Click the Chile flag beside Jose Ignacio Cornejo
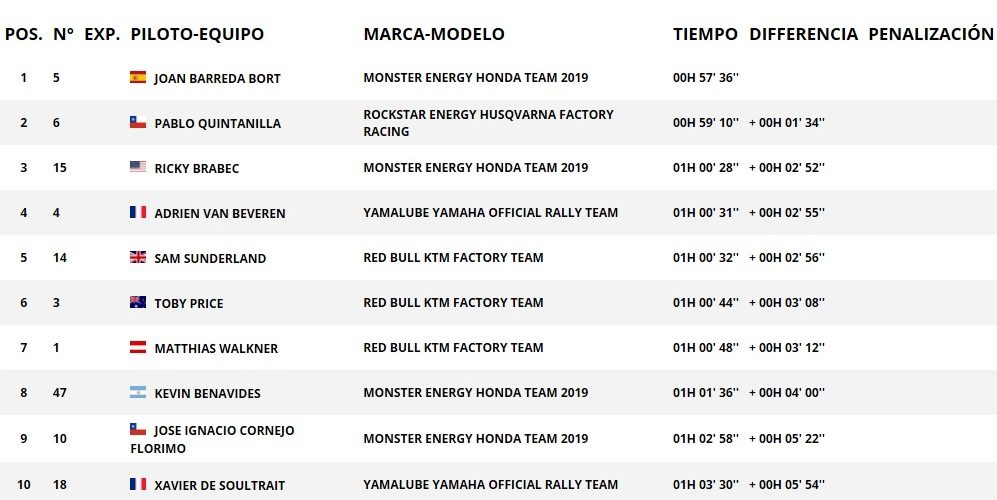997x500 pixels. pyautogui.click(x=138, y=429)
